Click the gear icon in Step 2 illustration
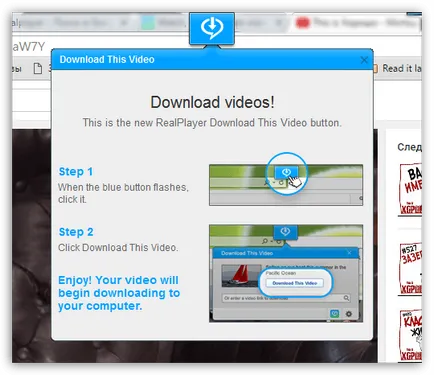The image size is (434, 375). pos(349,314)
